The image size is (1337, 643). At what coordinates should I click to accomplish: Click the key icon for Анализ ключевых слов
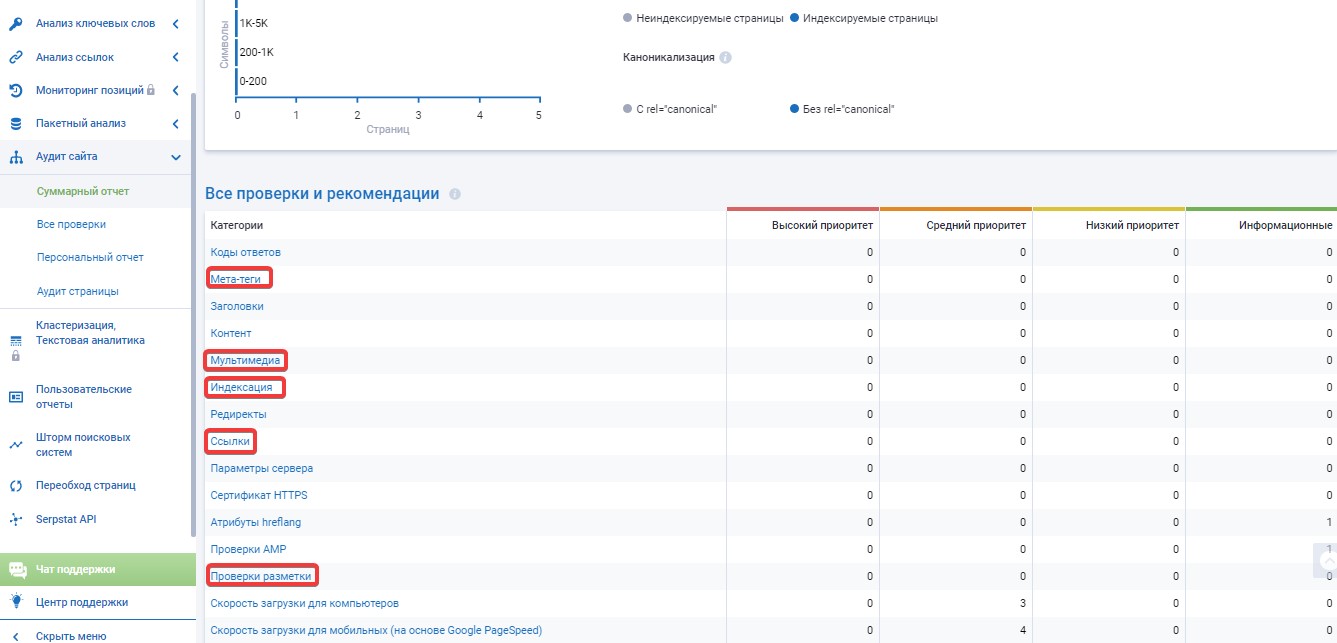coord(16,23)
